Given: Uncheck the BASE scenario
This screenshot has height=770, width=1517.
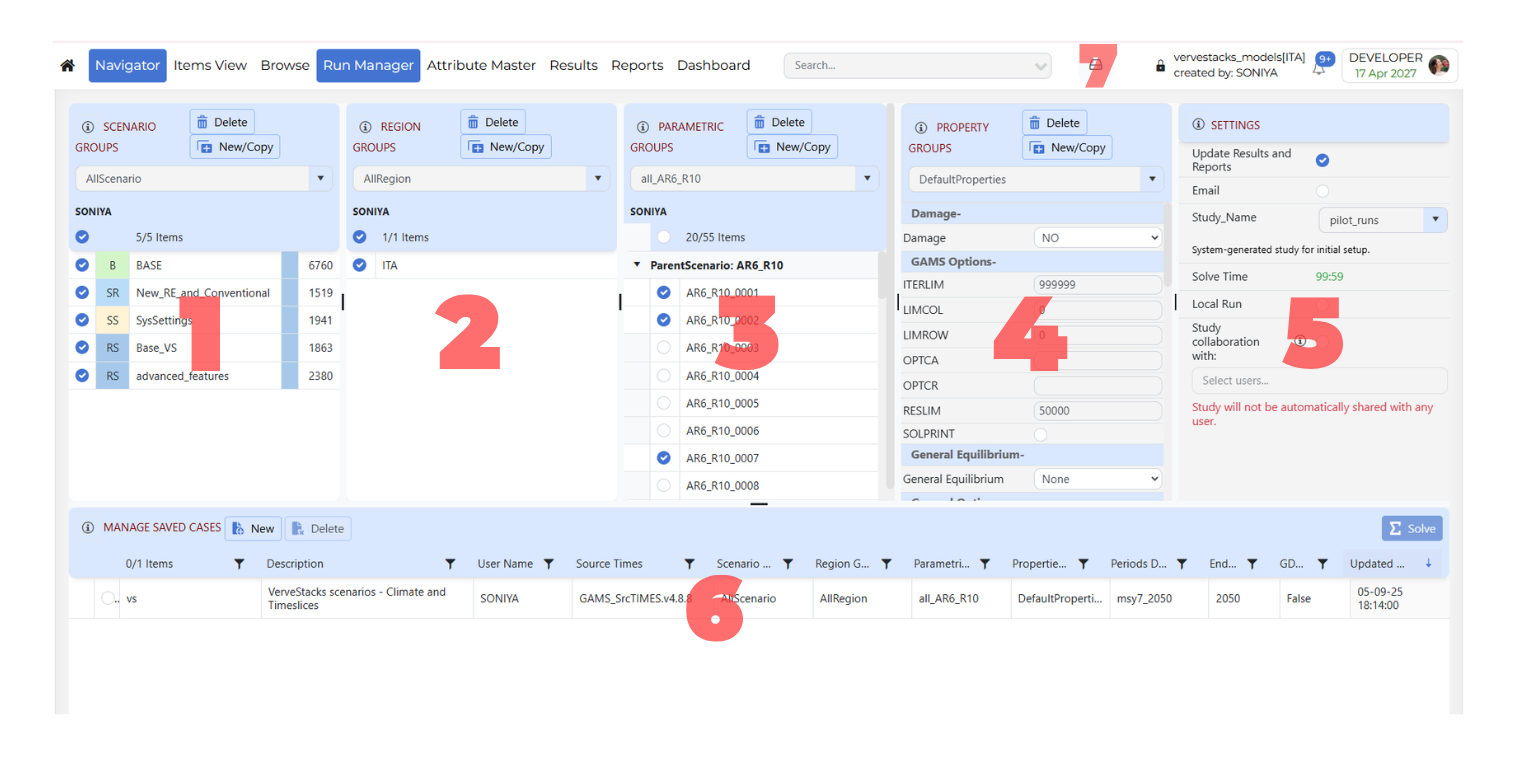Looking at the screenshot, I should [82, 265].
